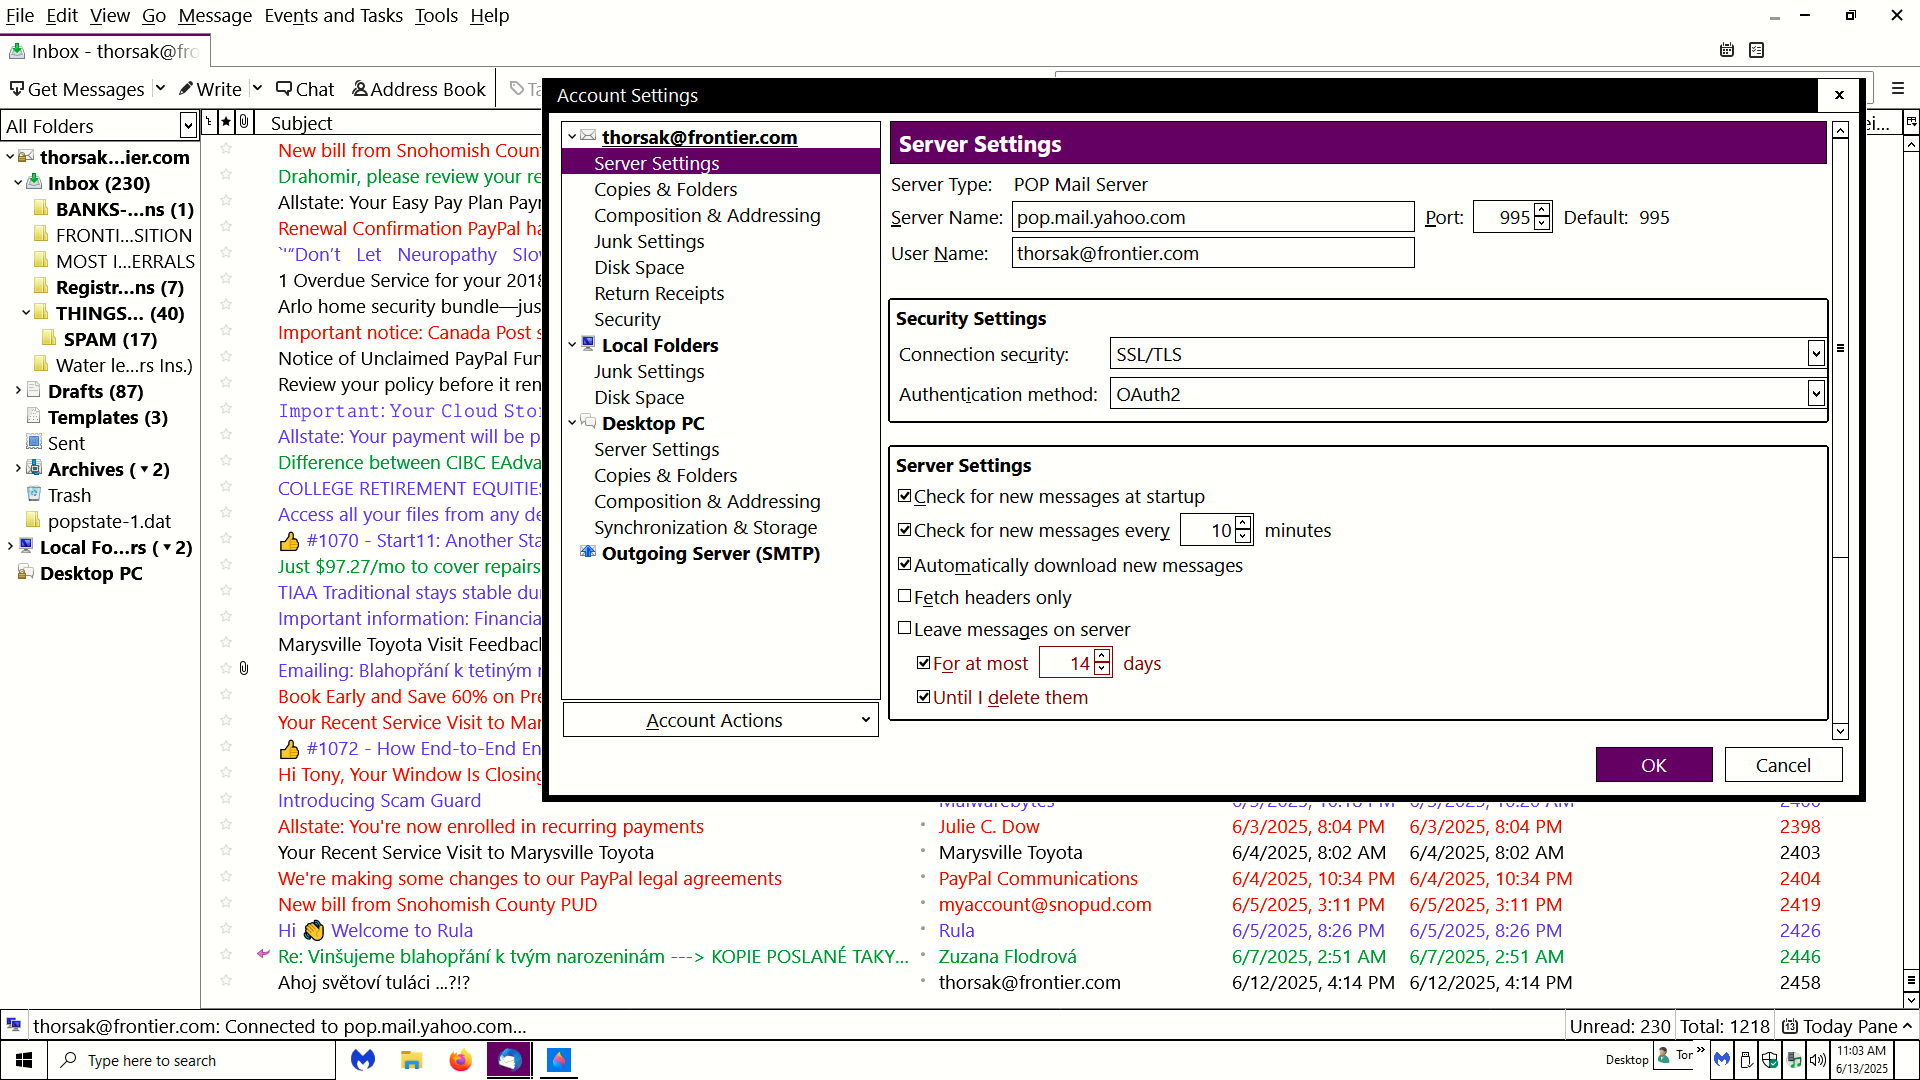Star the Marysville Toyota Visit Feedback message
Viewport: 1920px width, 1080px height.
226,643
